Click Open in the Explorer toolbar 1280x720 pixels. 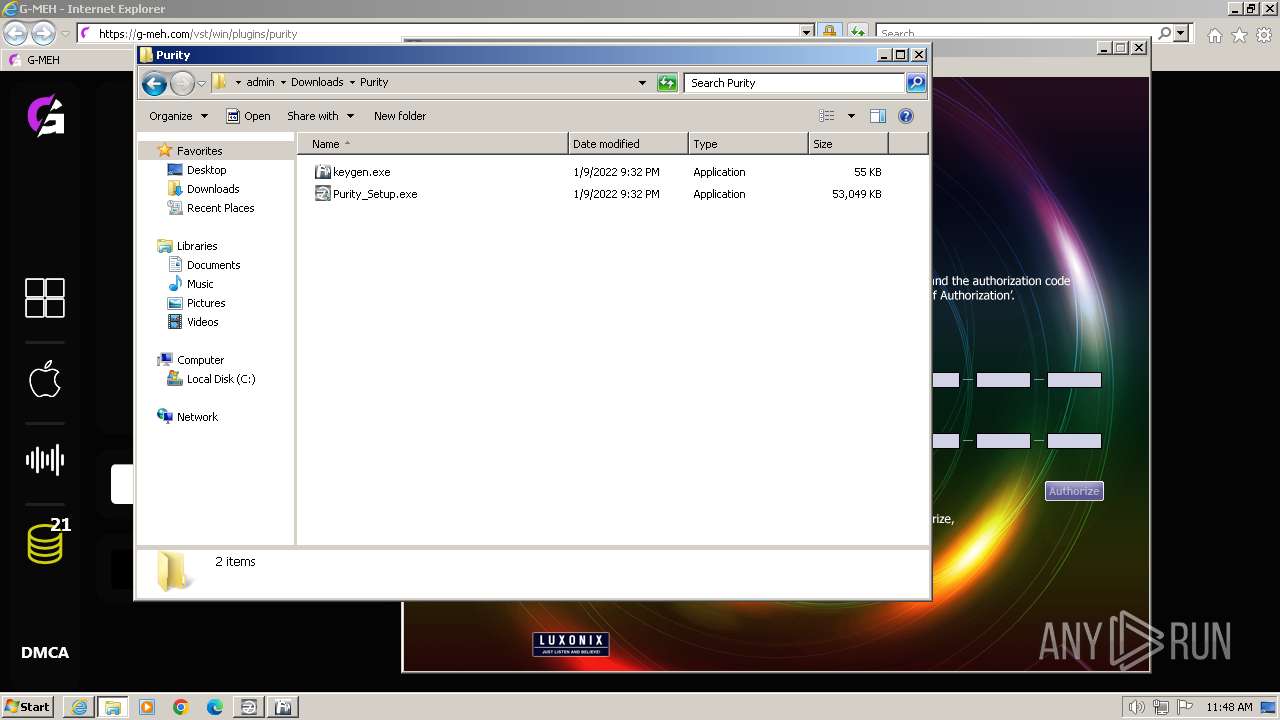(x=248, y=116)
